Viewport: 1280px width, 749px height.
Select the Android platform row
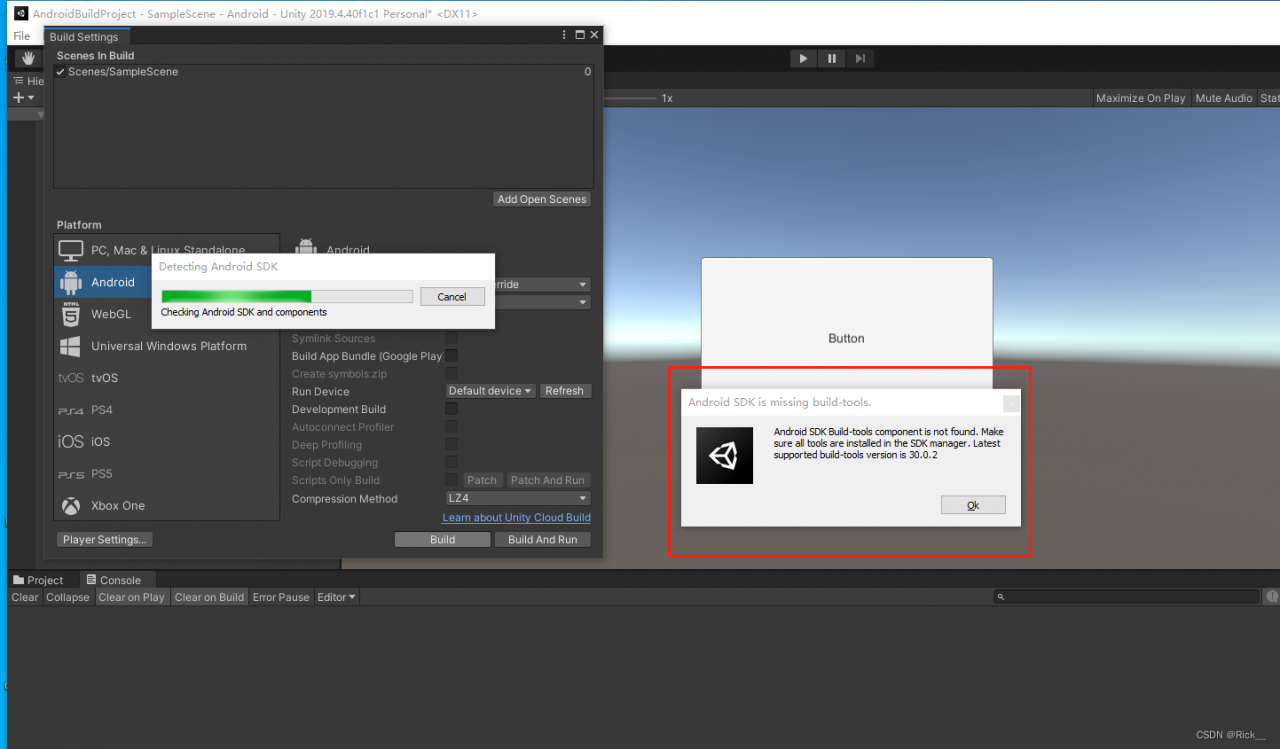(167, 282)
